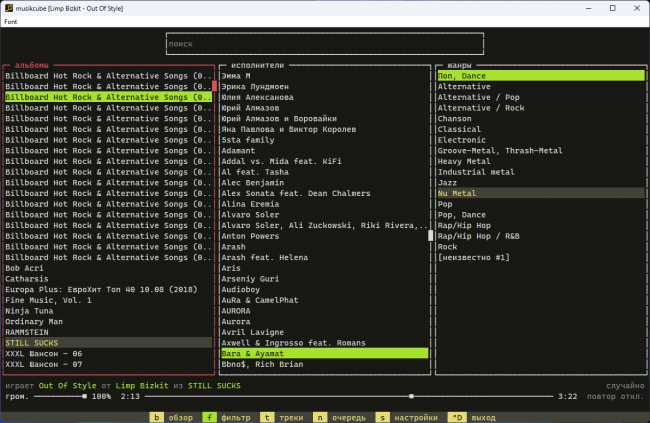Select genre Industrial metal

point(541,172)
